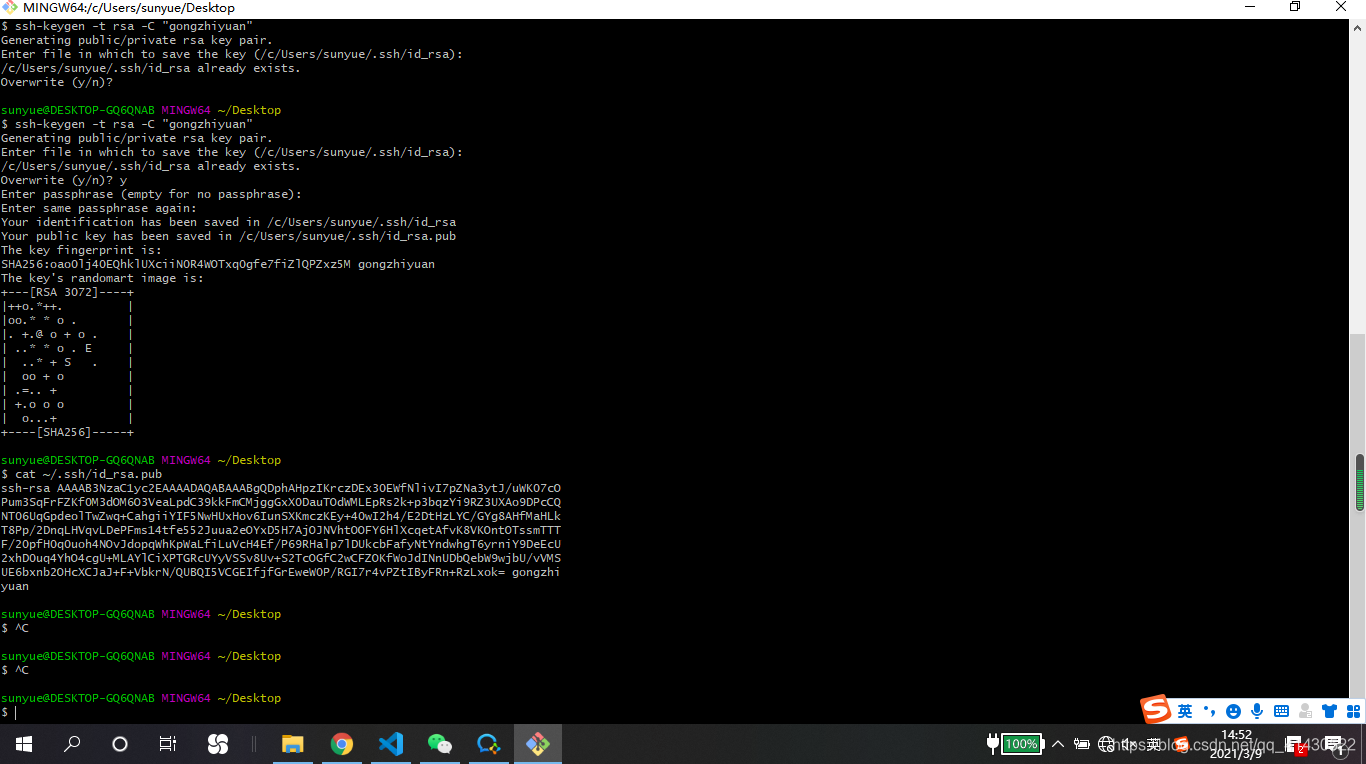
Task: Open Task View on the taskbar
Action: (168, 744)
